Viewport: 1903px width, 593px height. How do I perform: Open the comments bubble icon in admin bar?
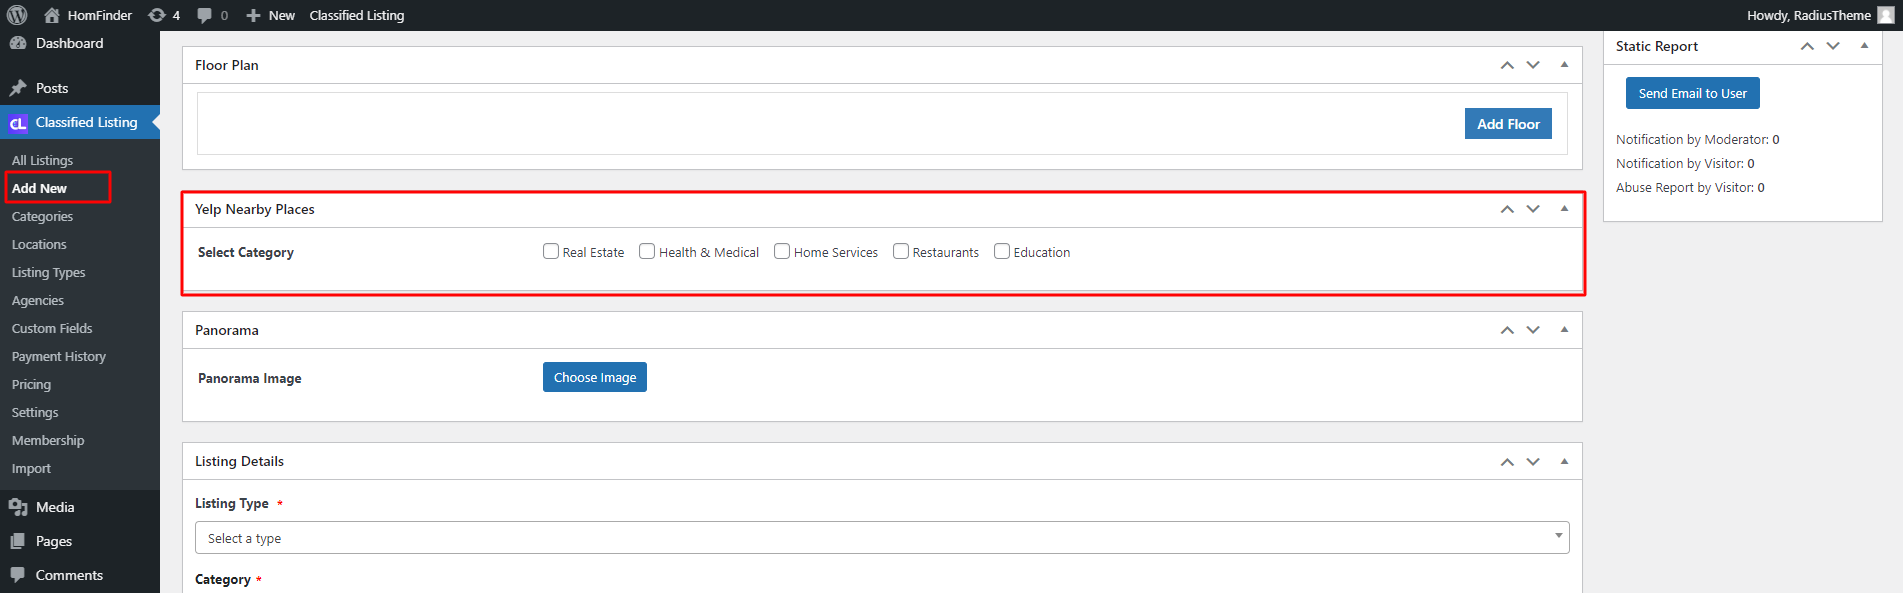205,15
